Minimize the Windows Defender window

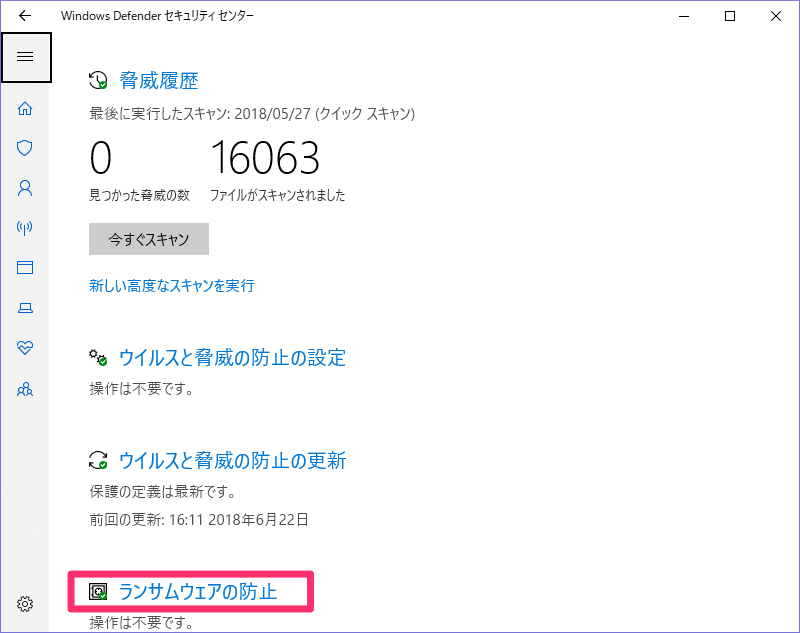pyautogui.click(x=684, y=16)
